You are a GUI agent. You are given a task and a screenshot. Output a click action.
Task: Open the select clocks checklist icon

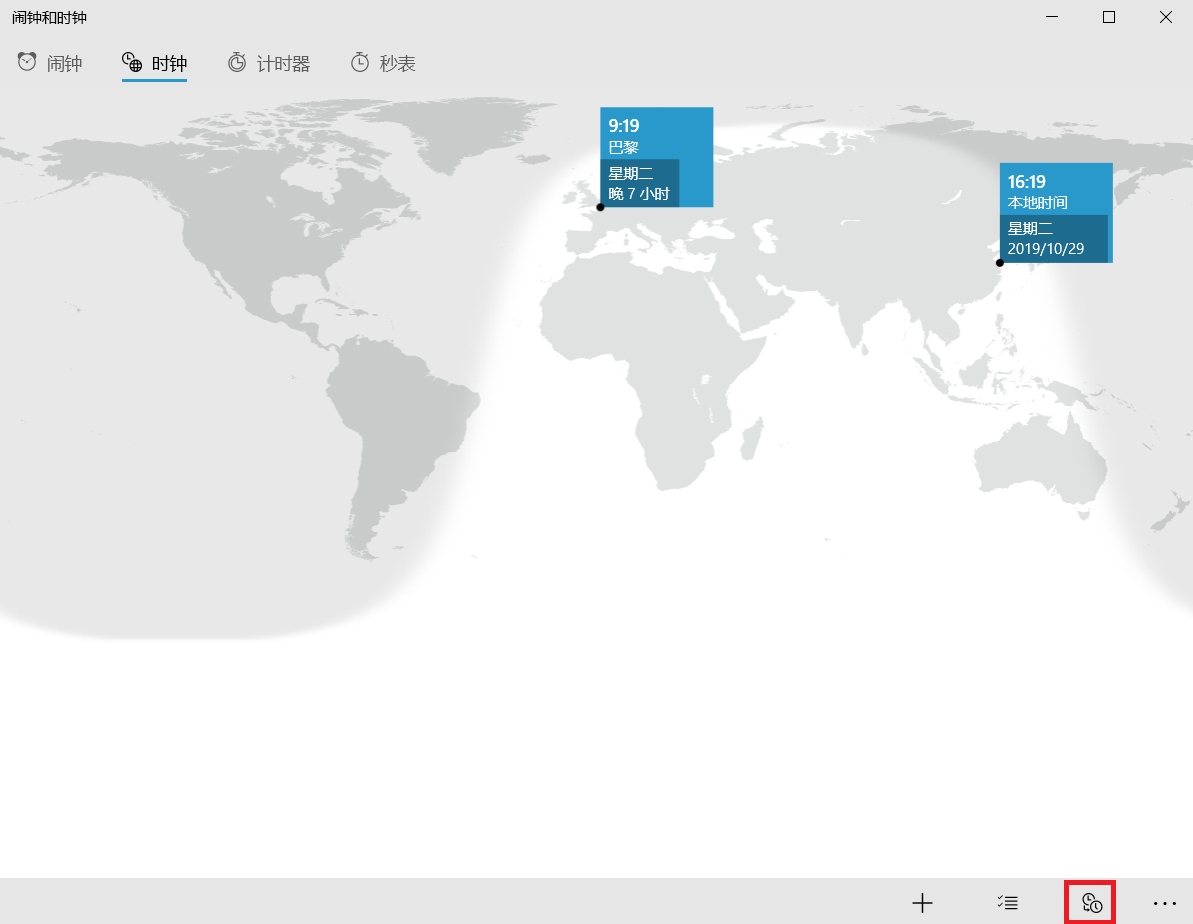[1007, 902]
